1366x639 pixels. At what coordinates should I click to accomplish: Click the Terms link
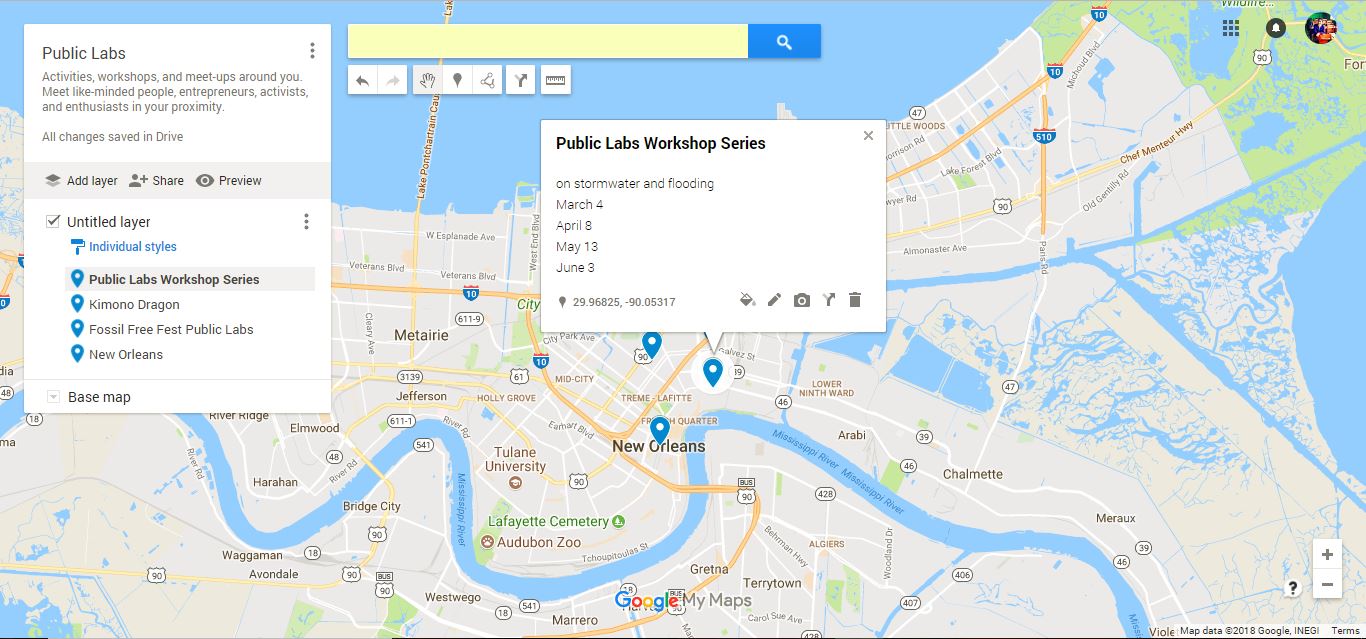click(1345, 631)
